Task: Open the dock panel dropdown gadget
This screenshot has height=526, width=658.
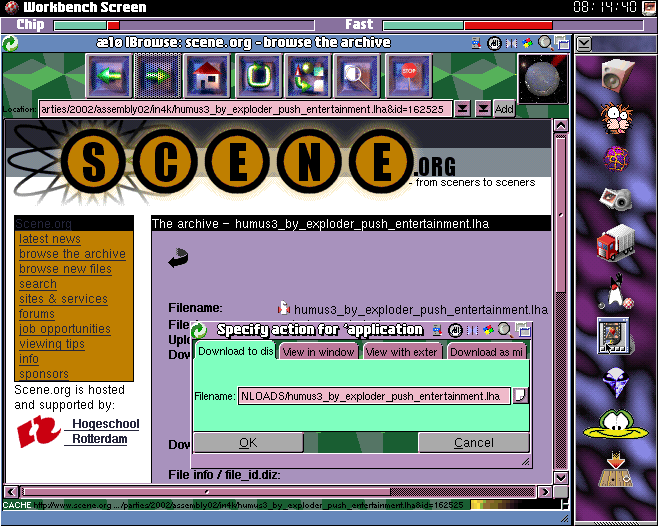Action: coord(584,43)
